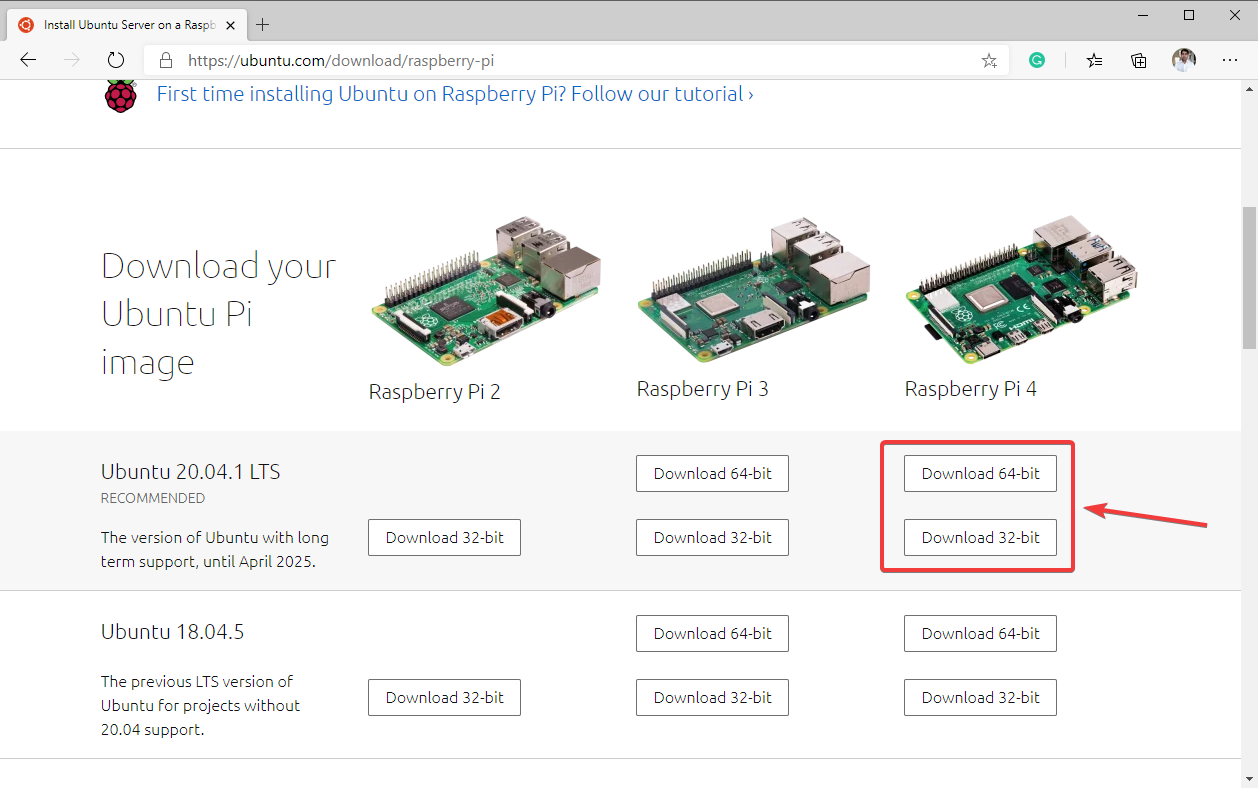Viewport: 1258px width, 788px height.
Task: Open the browser Settings and more menu
Action: (1230, 60)
